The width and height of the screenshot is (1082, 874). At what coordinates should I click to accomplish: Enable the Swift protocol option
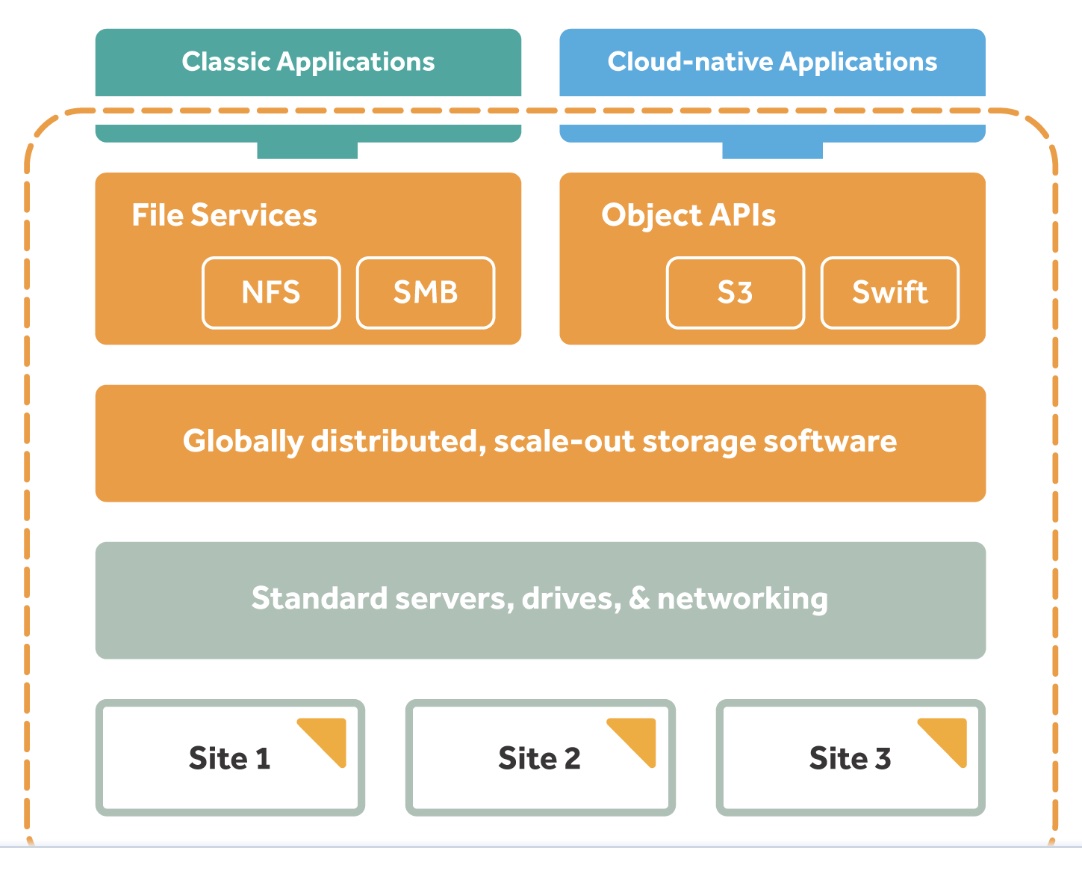pos(890,292)
